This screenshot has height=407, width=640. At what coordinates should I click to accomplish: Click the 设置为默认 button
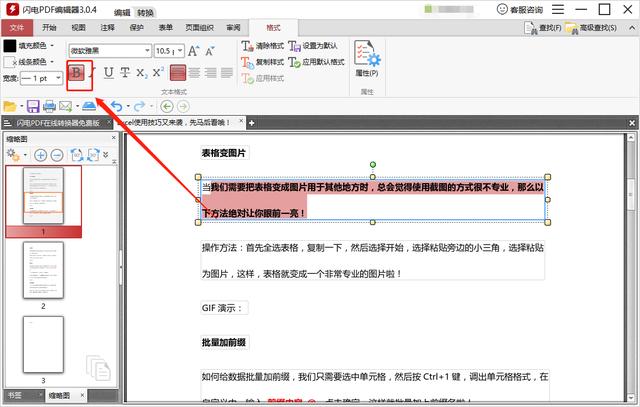[313, 45]
